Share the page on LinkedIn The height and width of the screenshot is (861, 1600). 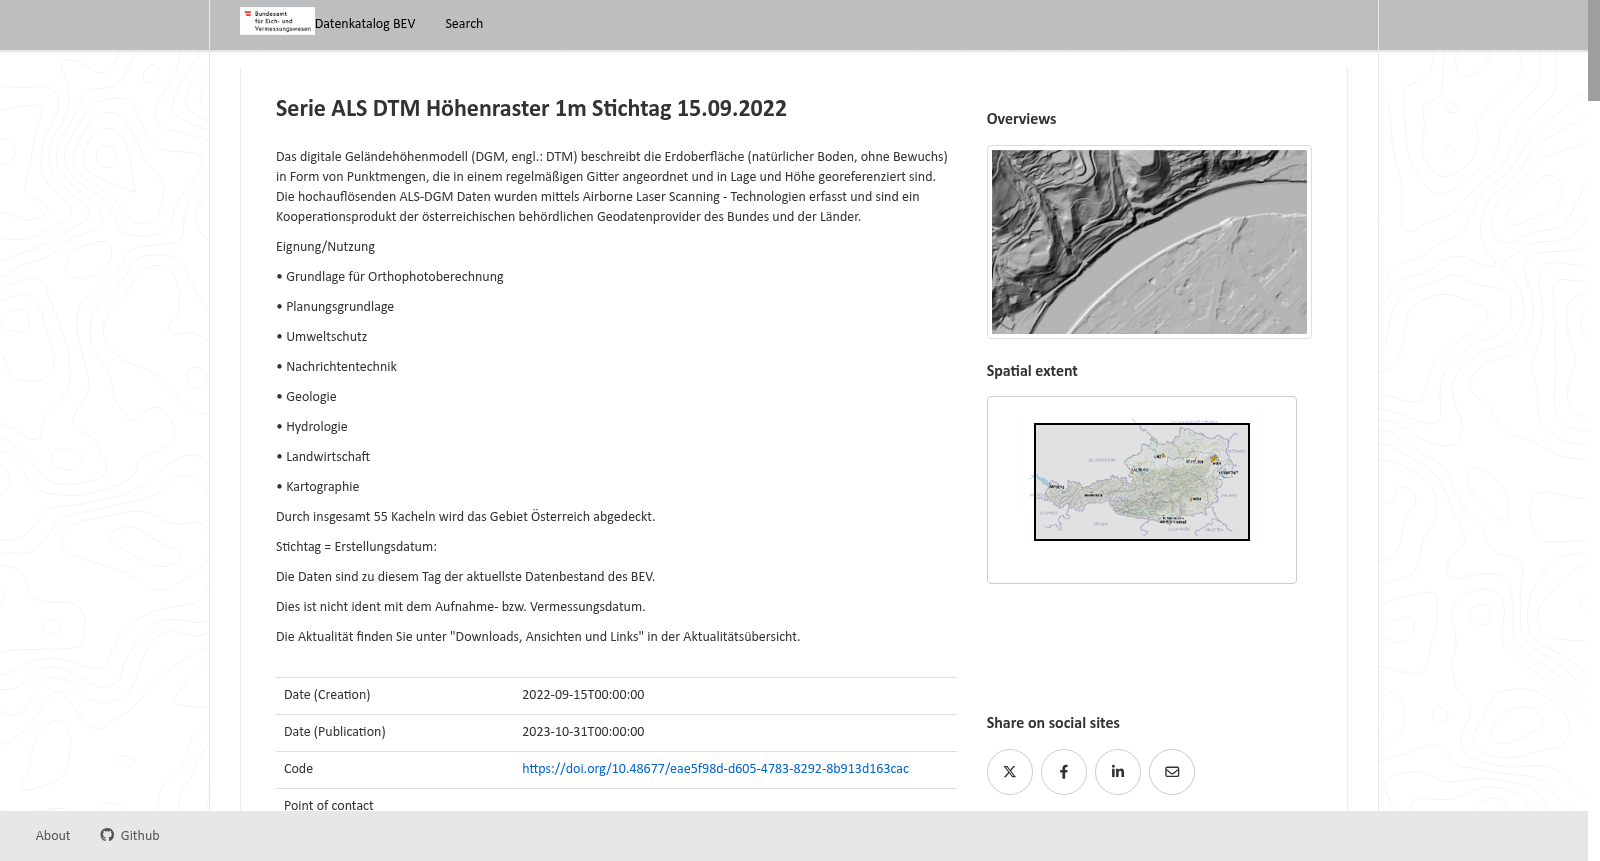tap(1118, 772)
